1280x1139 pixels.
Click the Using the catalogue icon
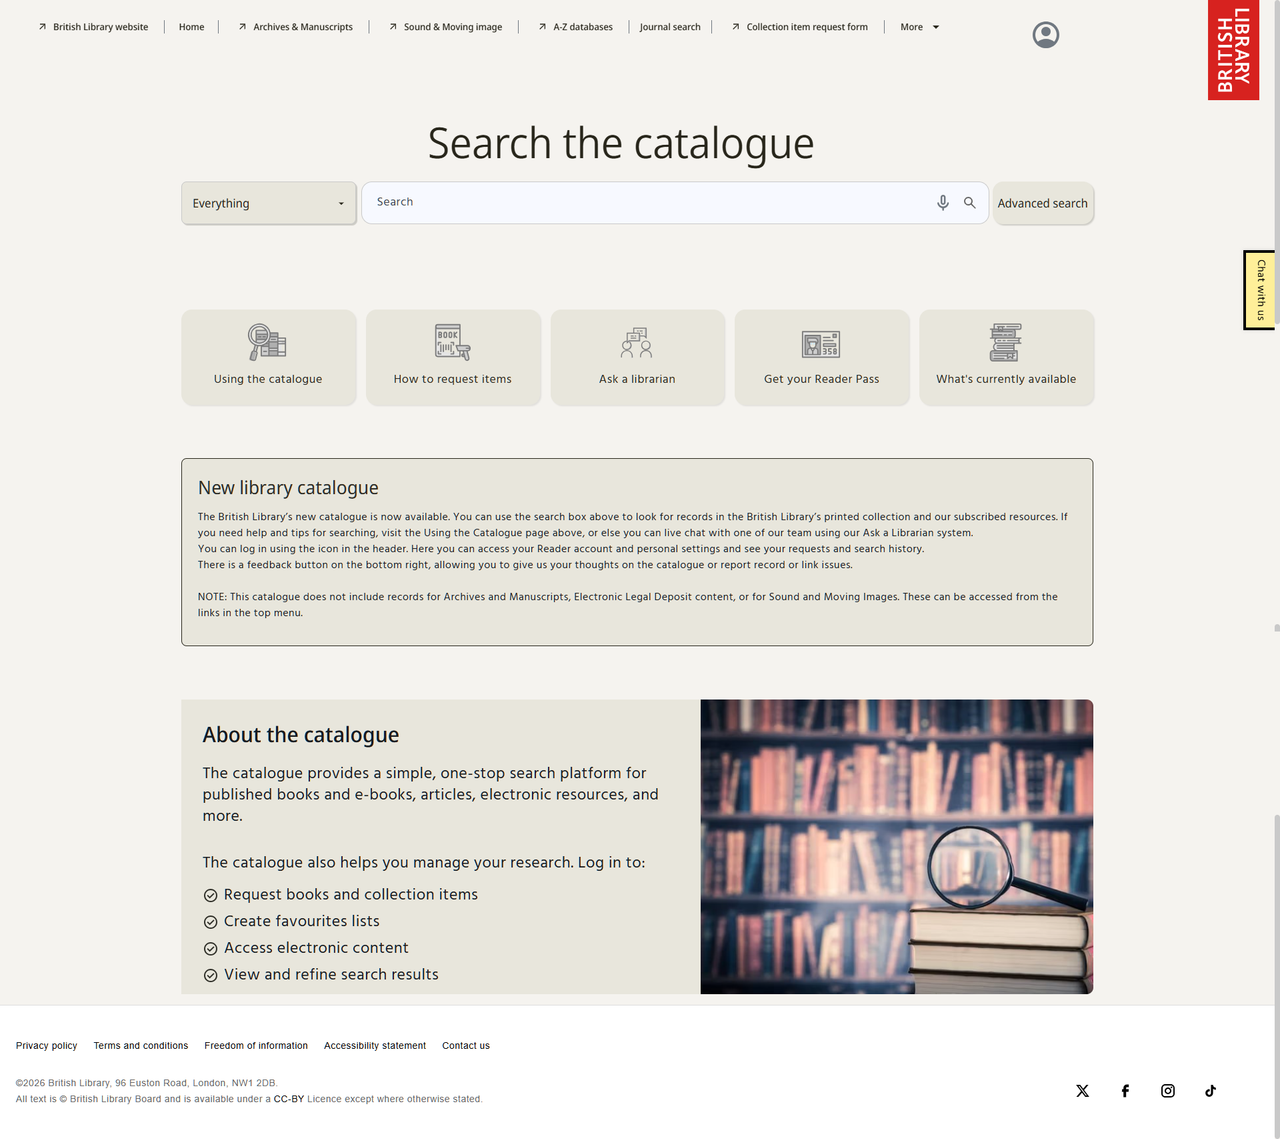268,342
